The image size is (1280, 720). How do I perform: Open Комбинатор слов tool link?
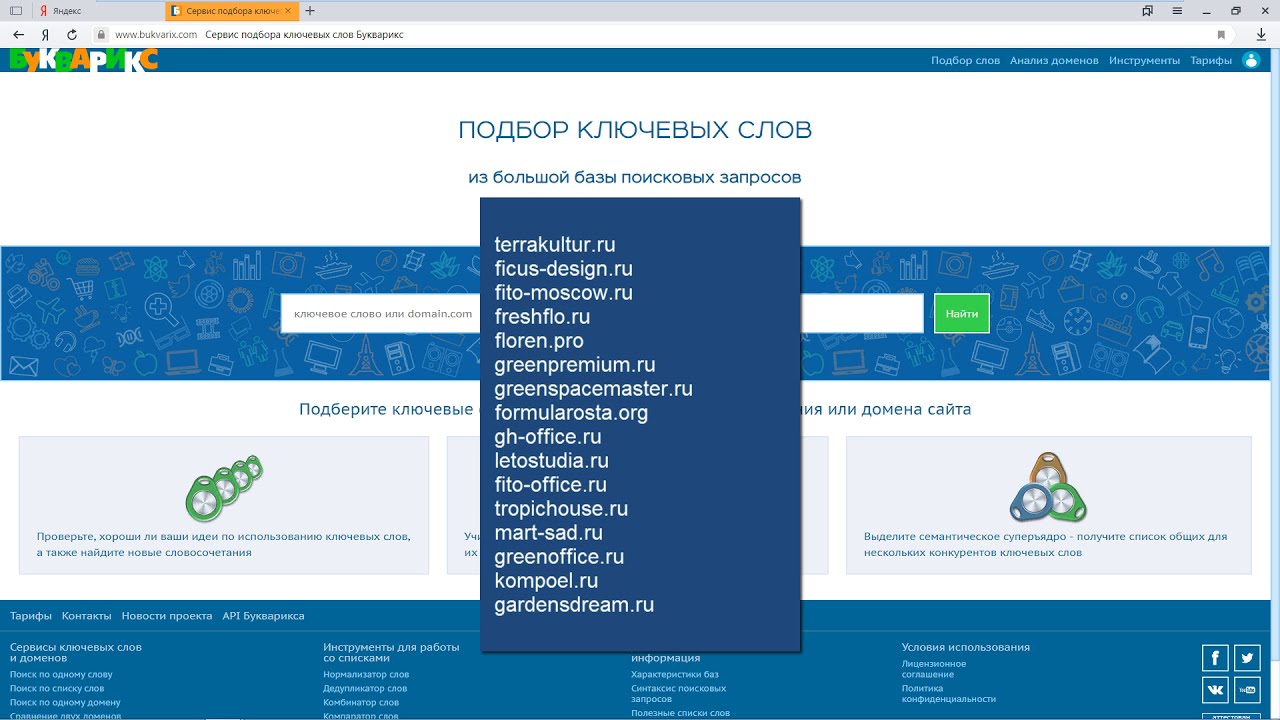(x=361, y=702)
